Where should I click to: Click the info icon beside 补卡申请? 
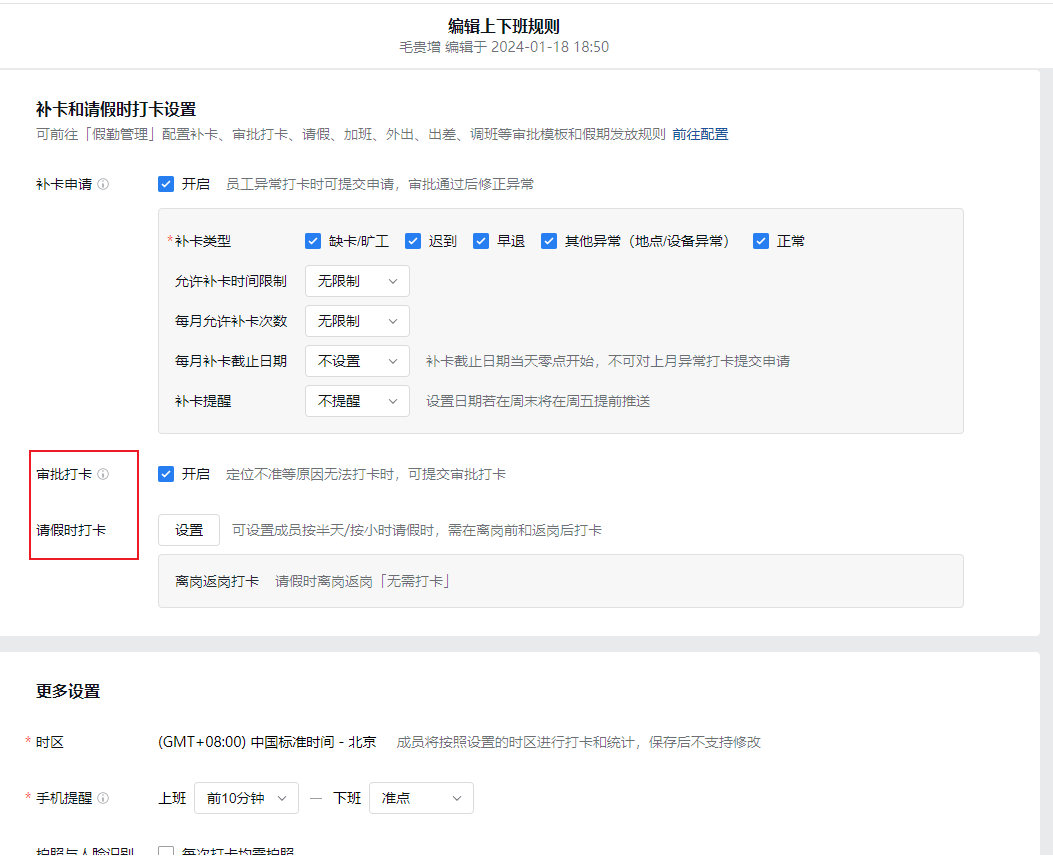coord(103,185)
